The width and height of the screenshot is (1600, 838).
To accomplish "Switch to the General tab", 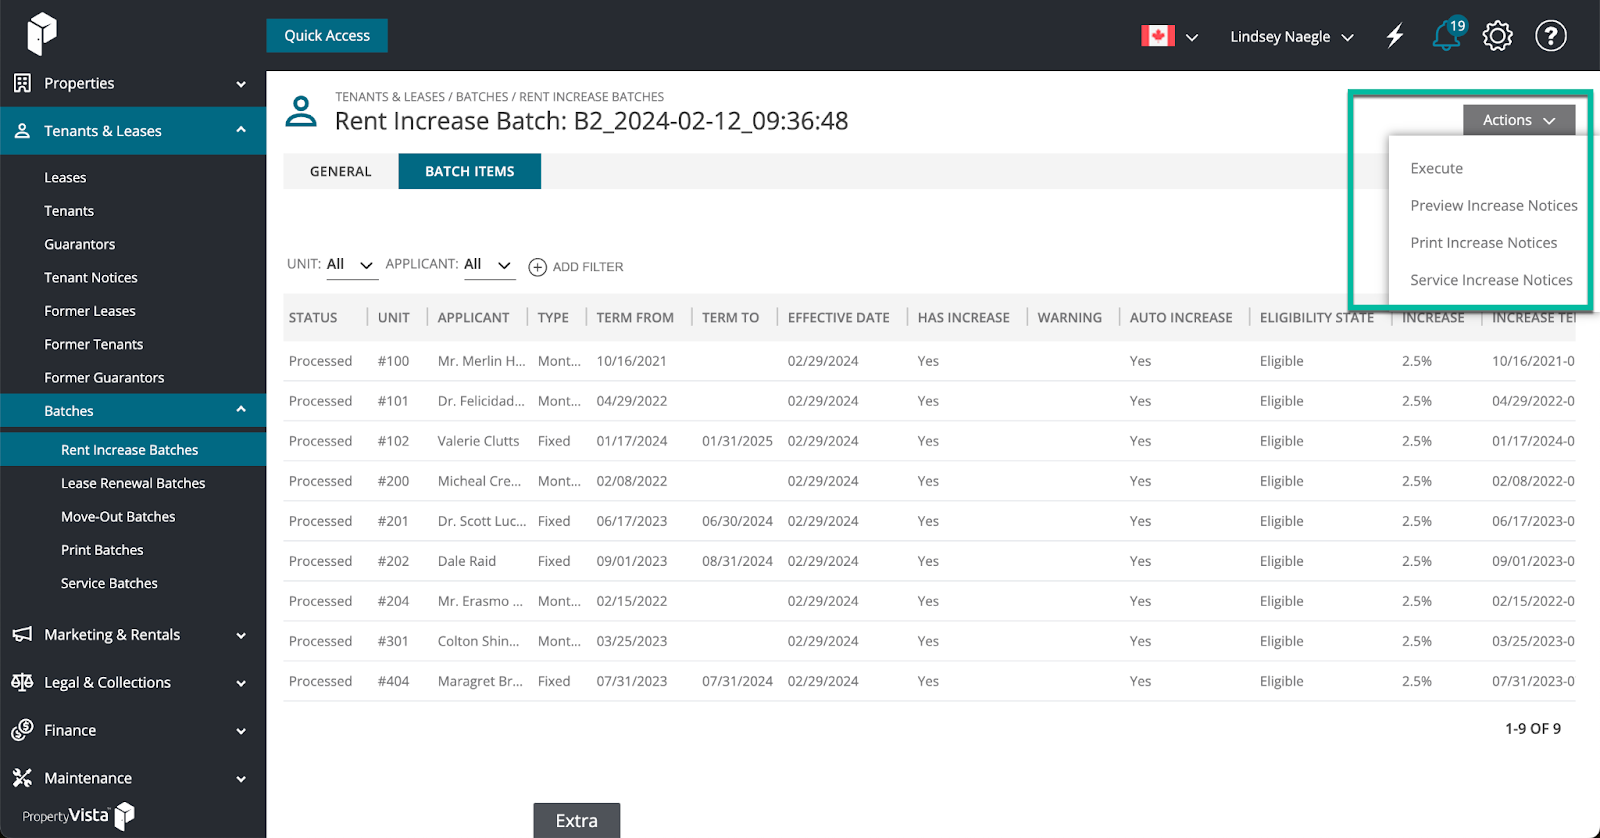I will (x=341, y=171).
